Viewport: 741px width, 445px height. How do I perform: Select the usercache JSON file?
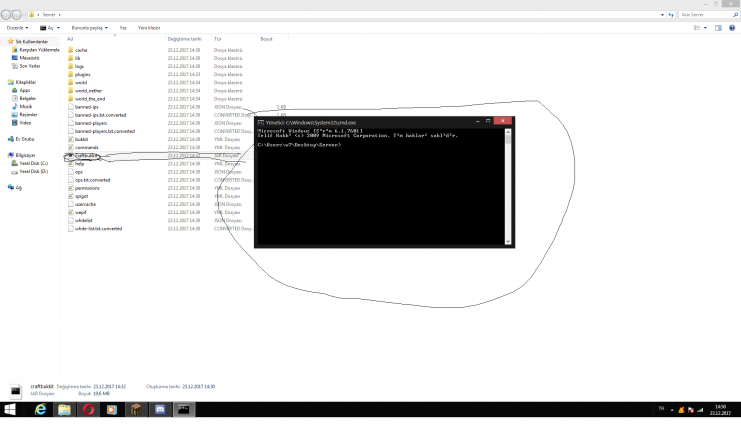[x=85, y=204]
